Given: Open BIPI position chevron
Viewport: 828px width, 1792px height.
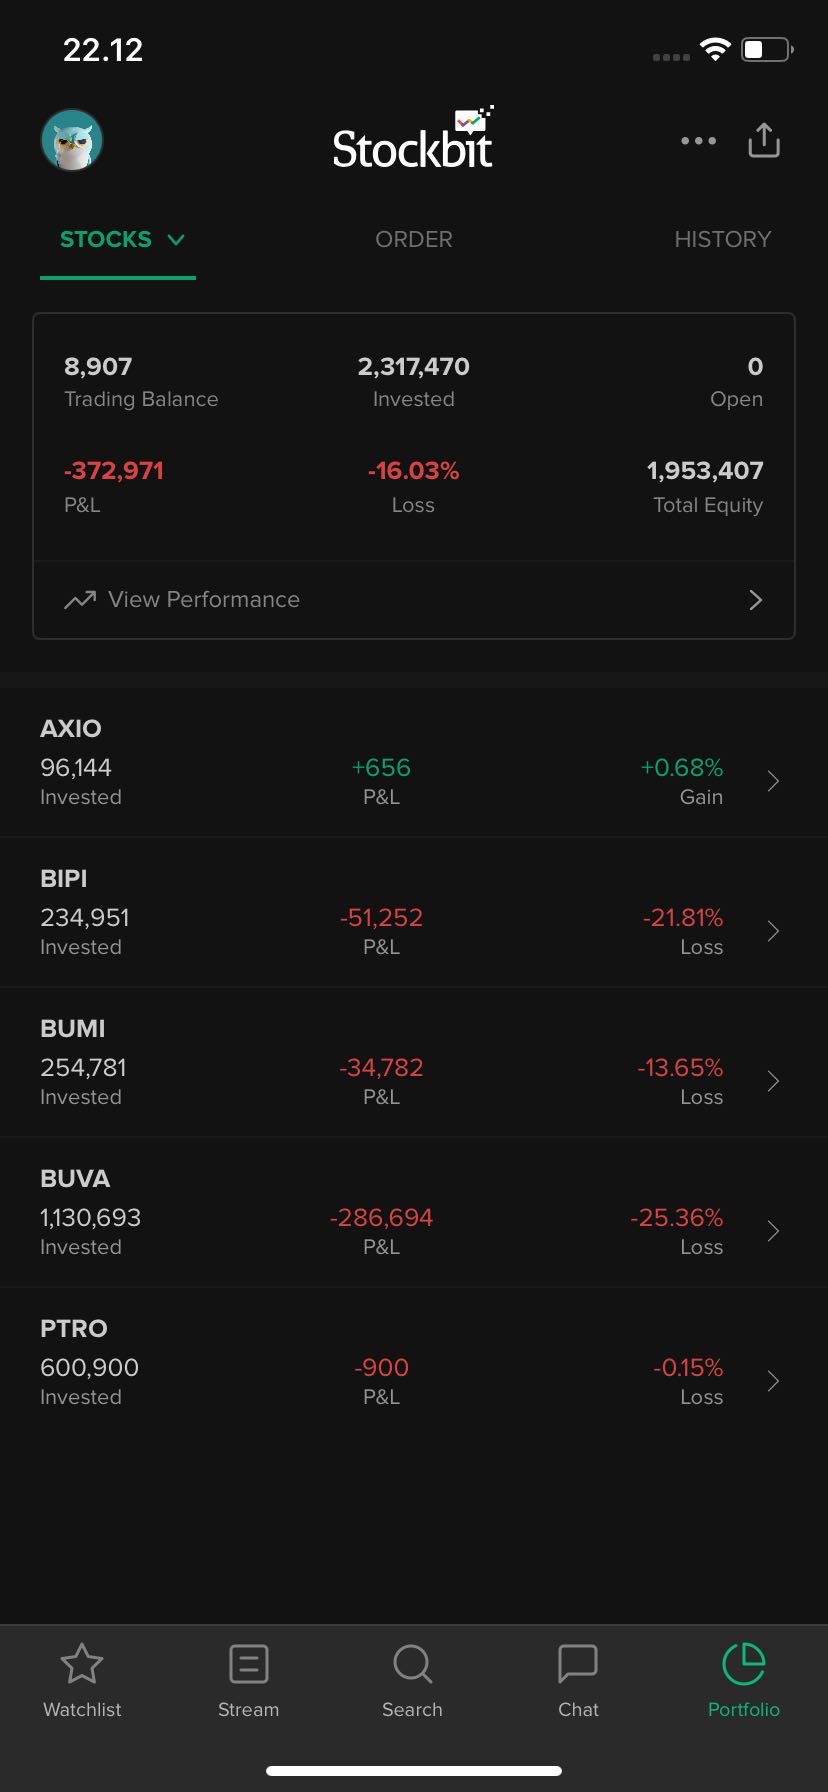Looking at the screenshot, I should [x=773, y=931].
